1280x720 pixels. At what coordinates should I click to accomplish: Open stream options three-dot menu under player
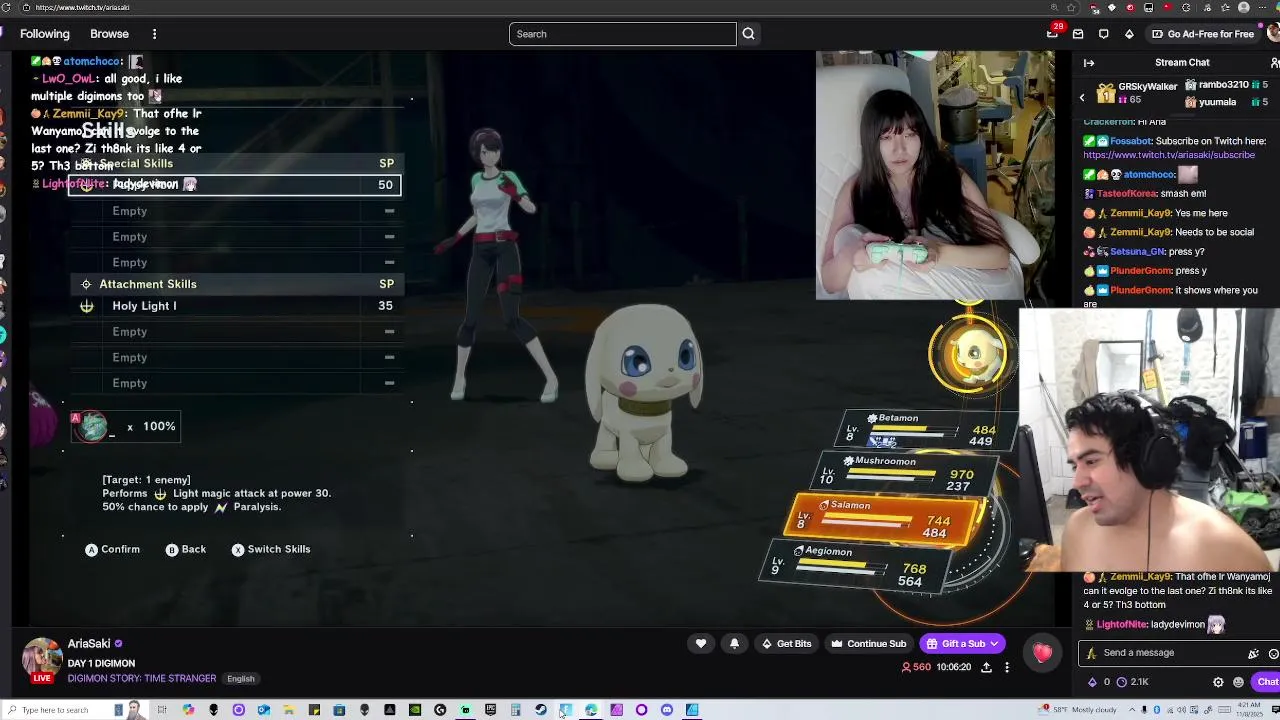1007,667
